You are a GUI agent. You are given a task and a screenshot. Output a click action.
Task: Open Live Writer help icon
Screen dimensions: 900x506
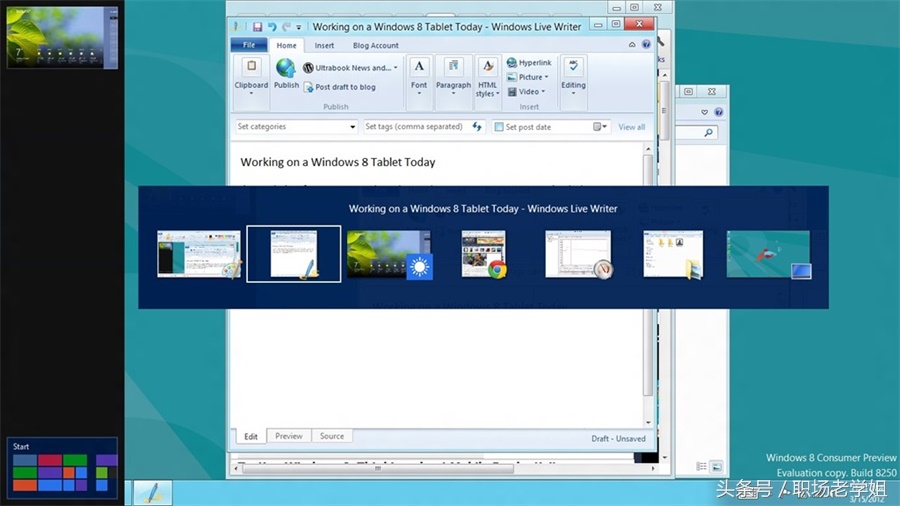pyautogui.click(x=646, y=44)
